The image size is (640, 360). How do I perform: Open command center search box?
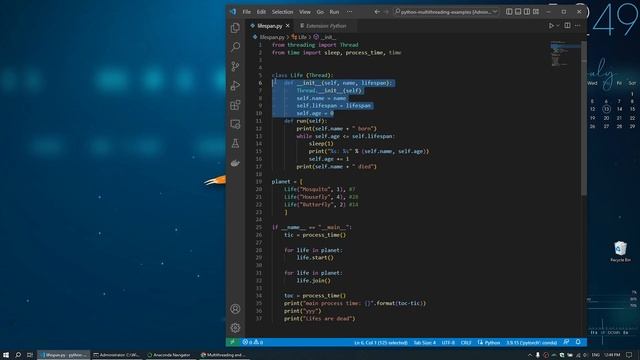(x=446, y=12)
